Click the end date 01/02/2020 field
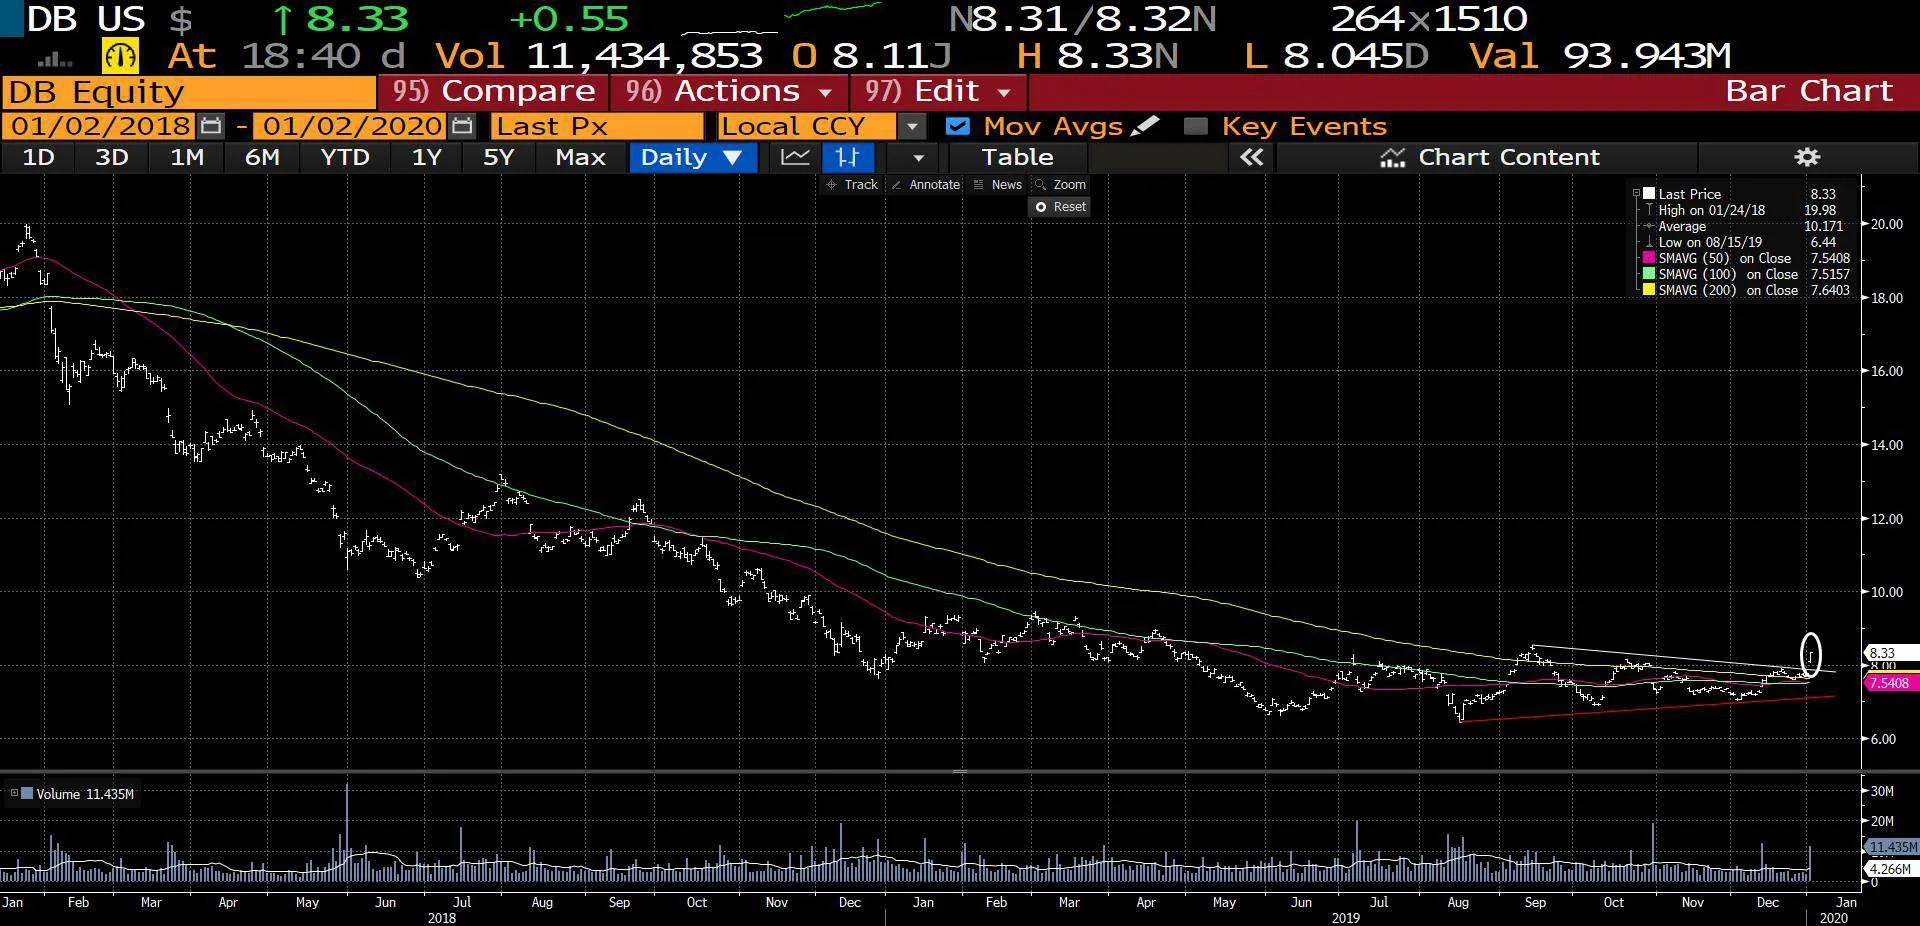The height and width of the screenshot is (926, 1920). point(349,126)
